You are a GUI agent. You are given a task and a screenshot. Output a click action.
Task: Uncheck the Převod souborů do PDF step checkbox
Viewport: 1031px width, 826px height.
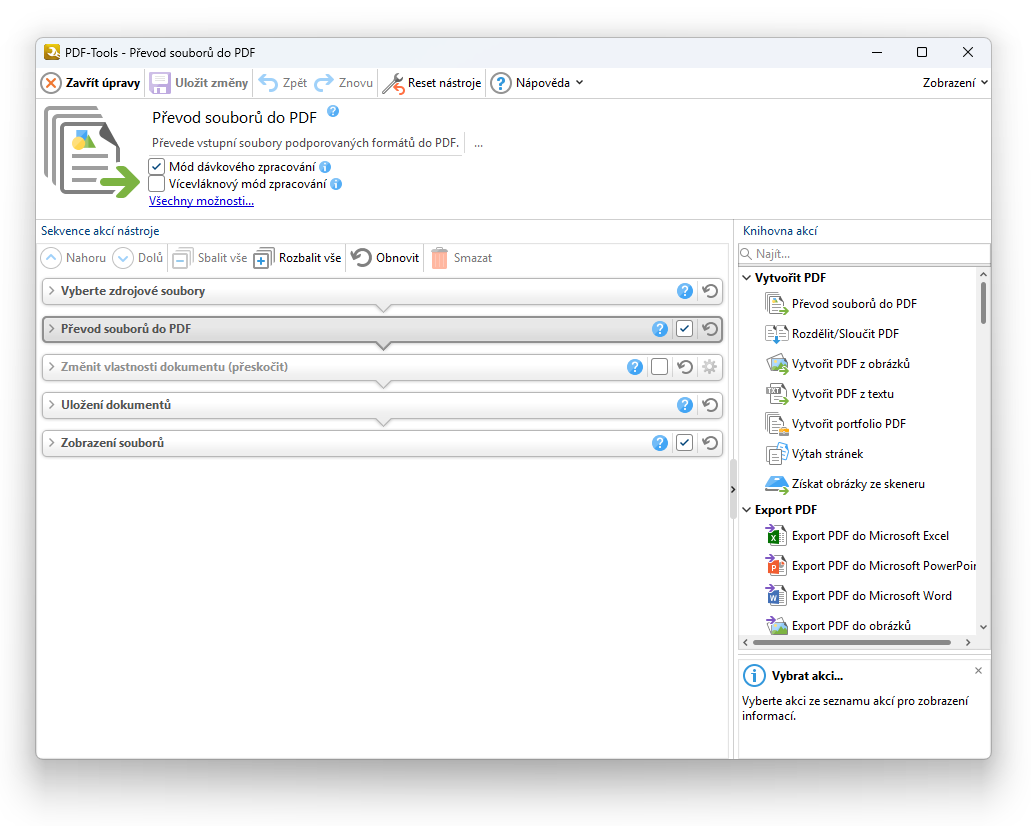(x=684, y=329)
